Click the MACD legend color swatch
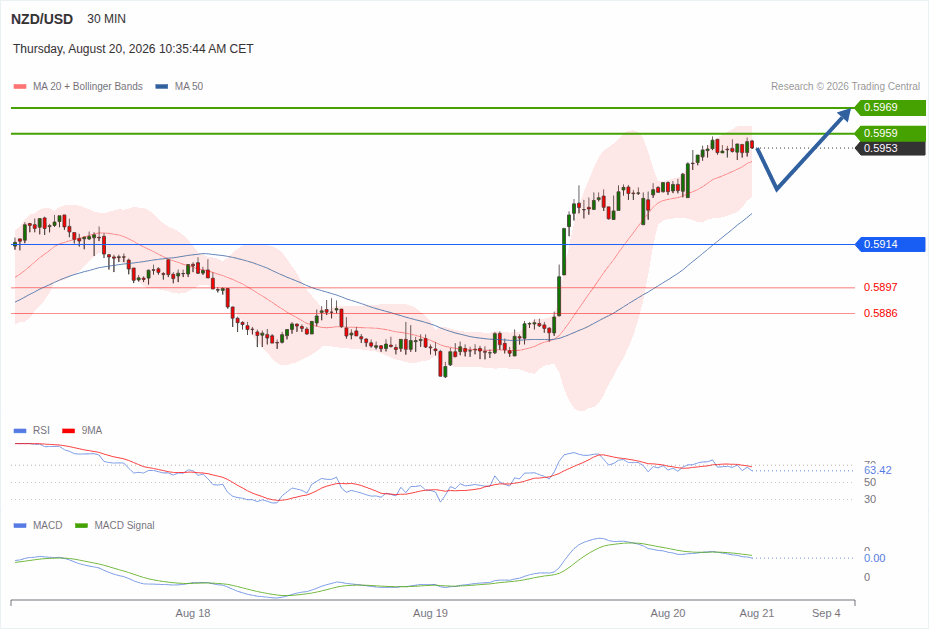Viewport: 929px width, 629px height. coord(20,525)
